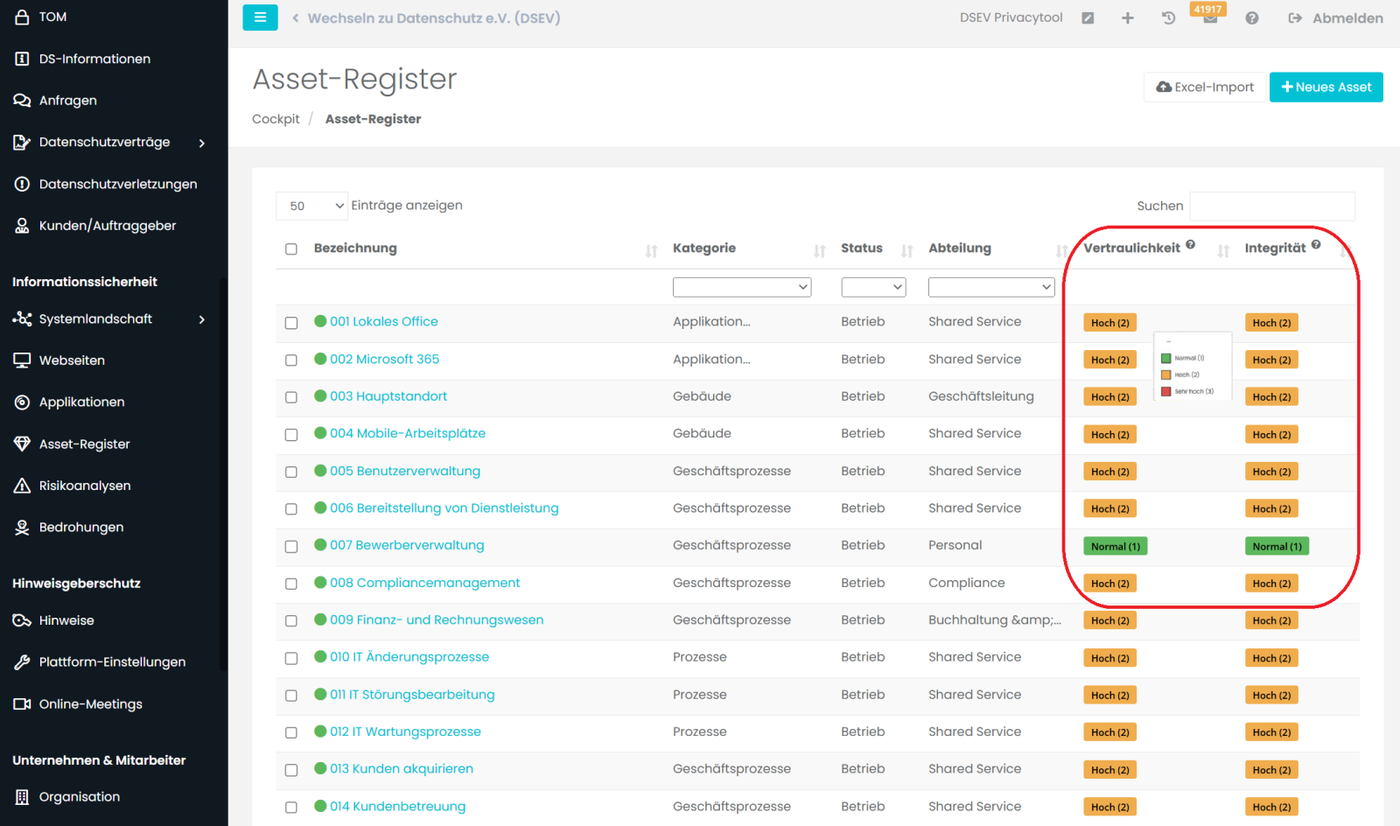Open Asset-Register in the sidebar
1400x826 pixels.
[84, 444]
